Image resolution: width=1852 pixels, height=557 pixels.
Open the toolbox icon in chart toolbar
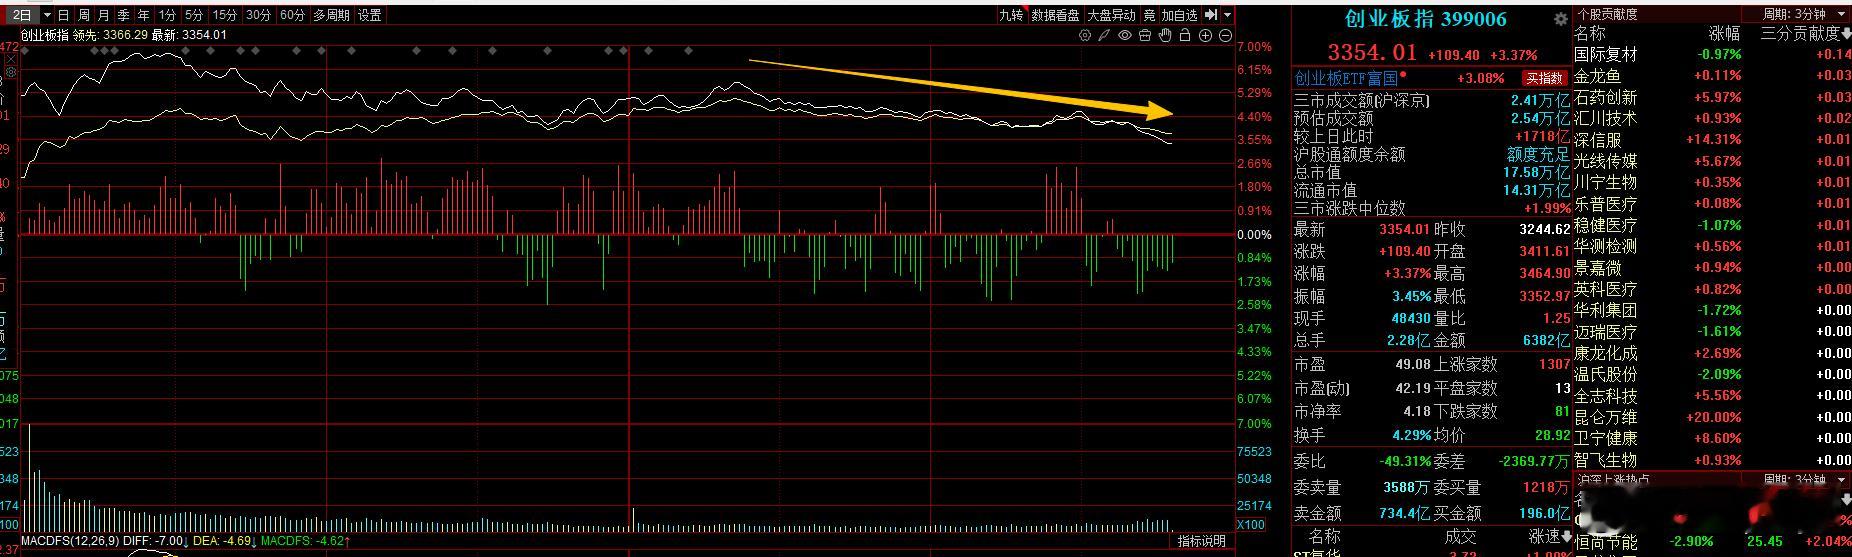pyautogui.click(x=1145, y=35)
